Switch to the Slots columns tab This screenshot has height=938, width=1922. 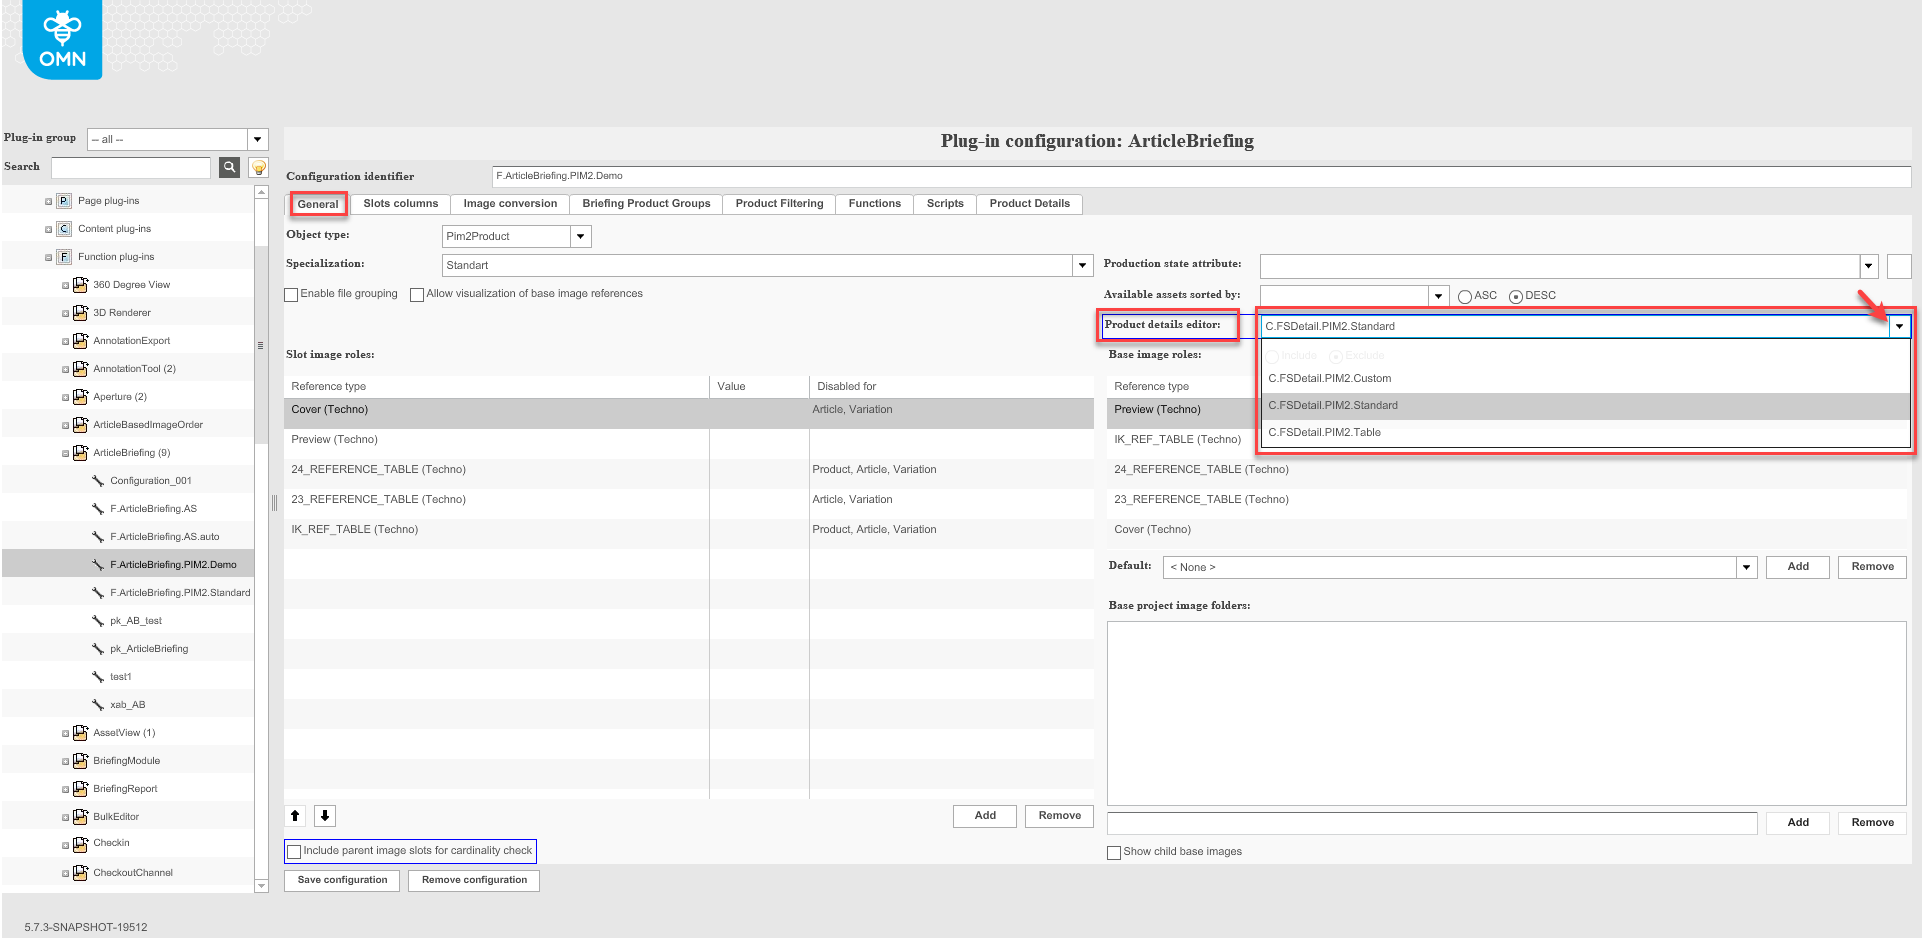[x=399, y=203]
